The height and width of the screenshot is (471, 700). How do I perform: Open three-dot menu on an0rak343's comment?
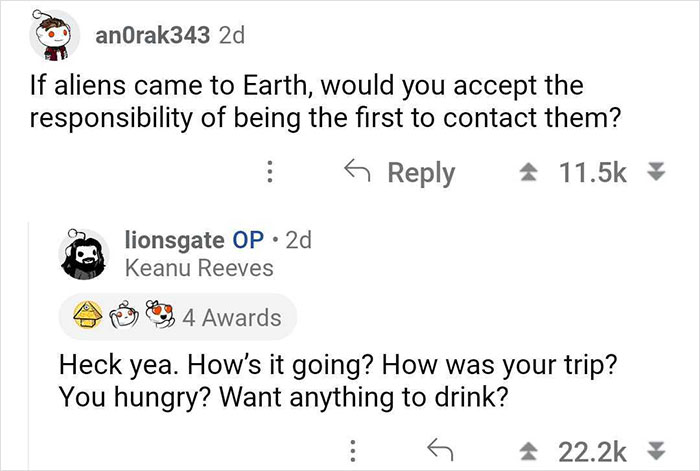266,172
